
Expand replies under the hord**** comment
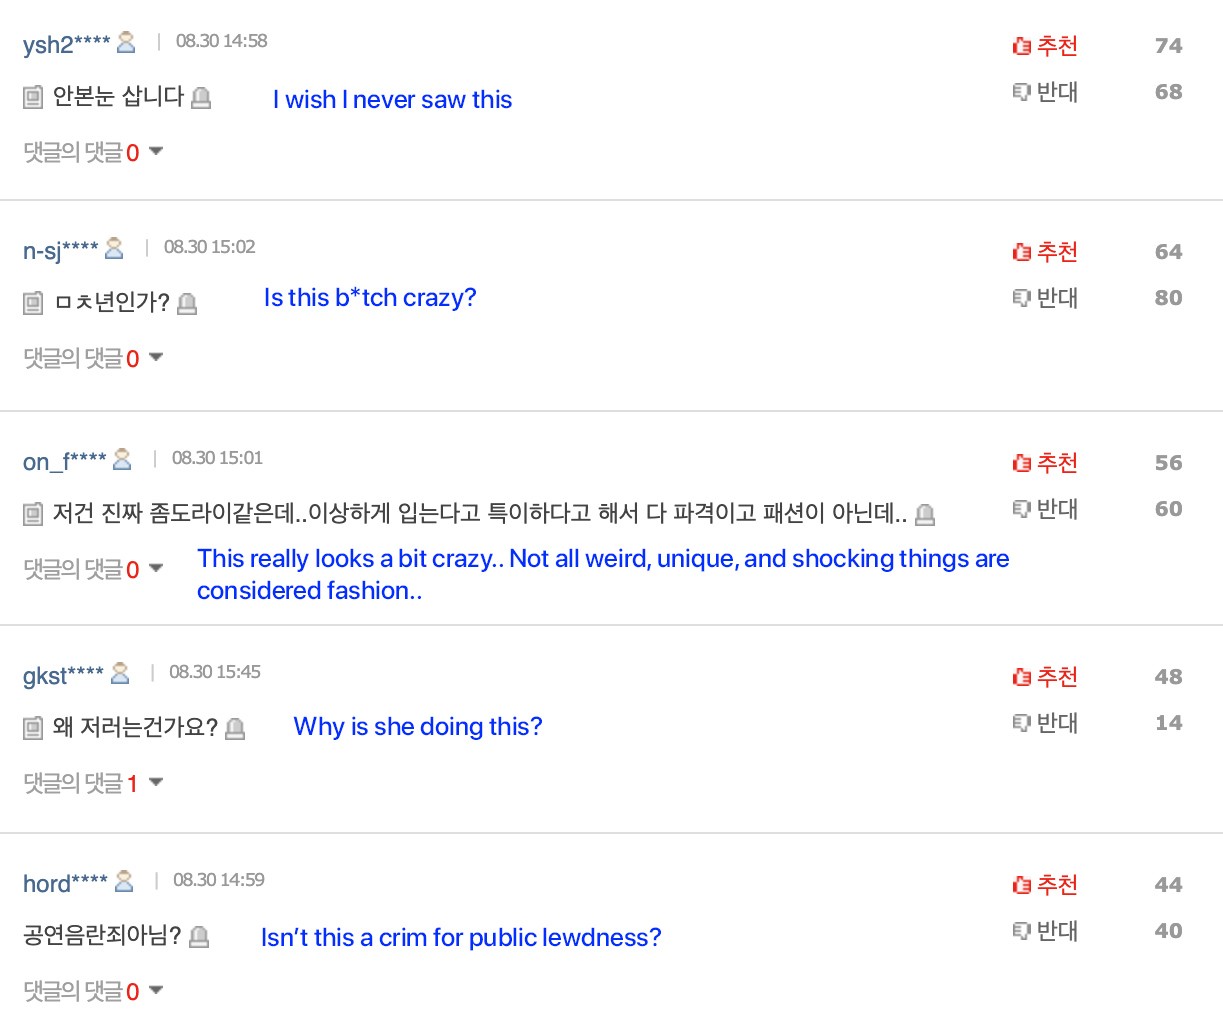tap(93, 991)
